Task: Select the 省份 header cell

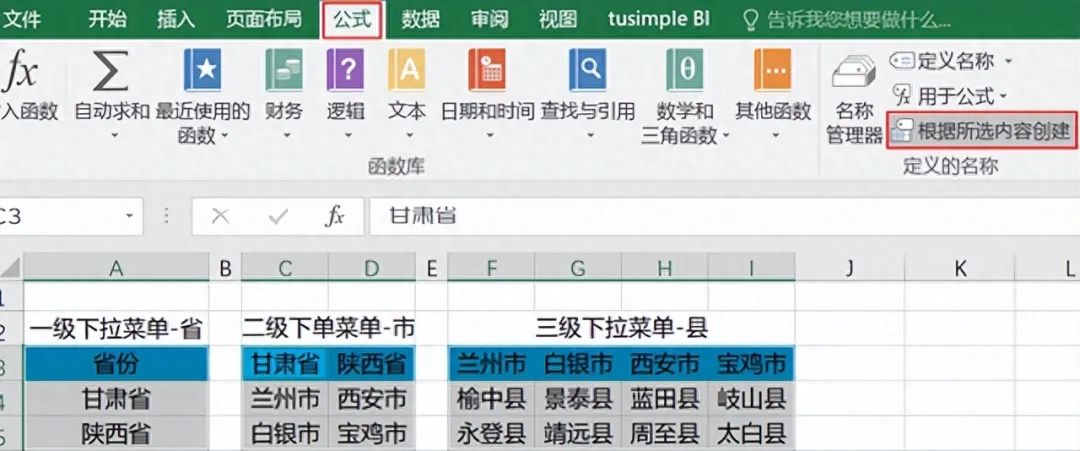Action: (x=116, y=364)
